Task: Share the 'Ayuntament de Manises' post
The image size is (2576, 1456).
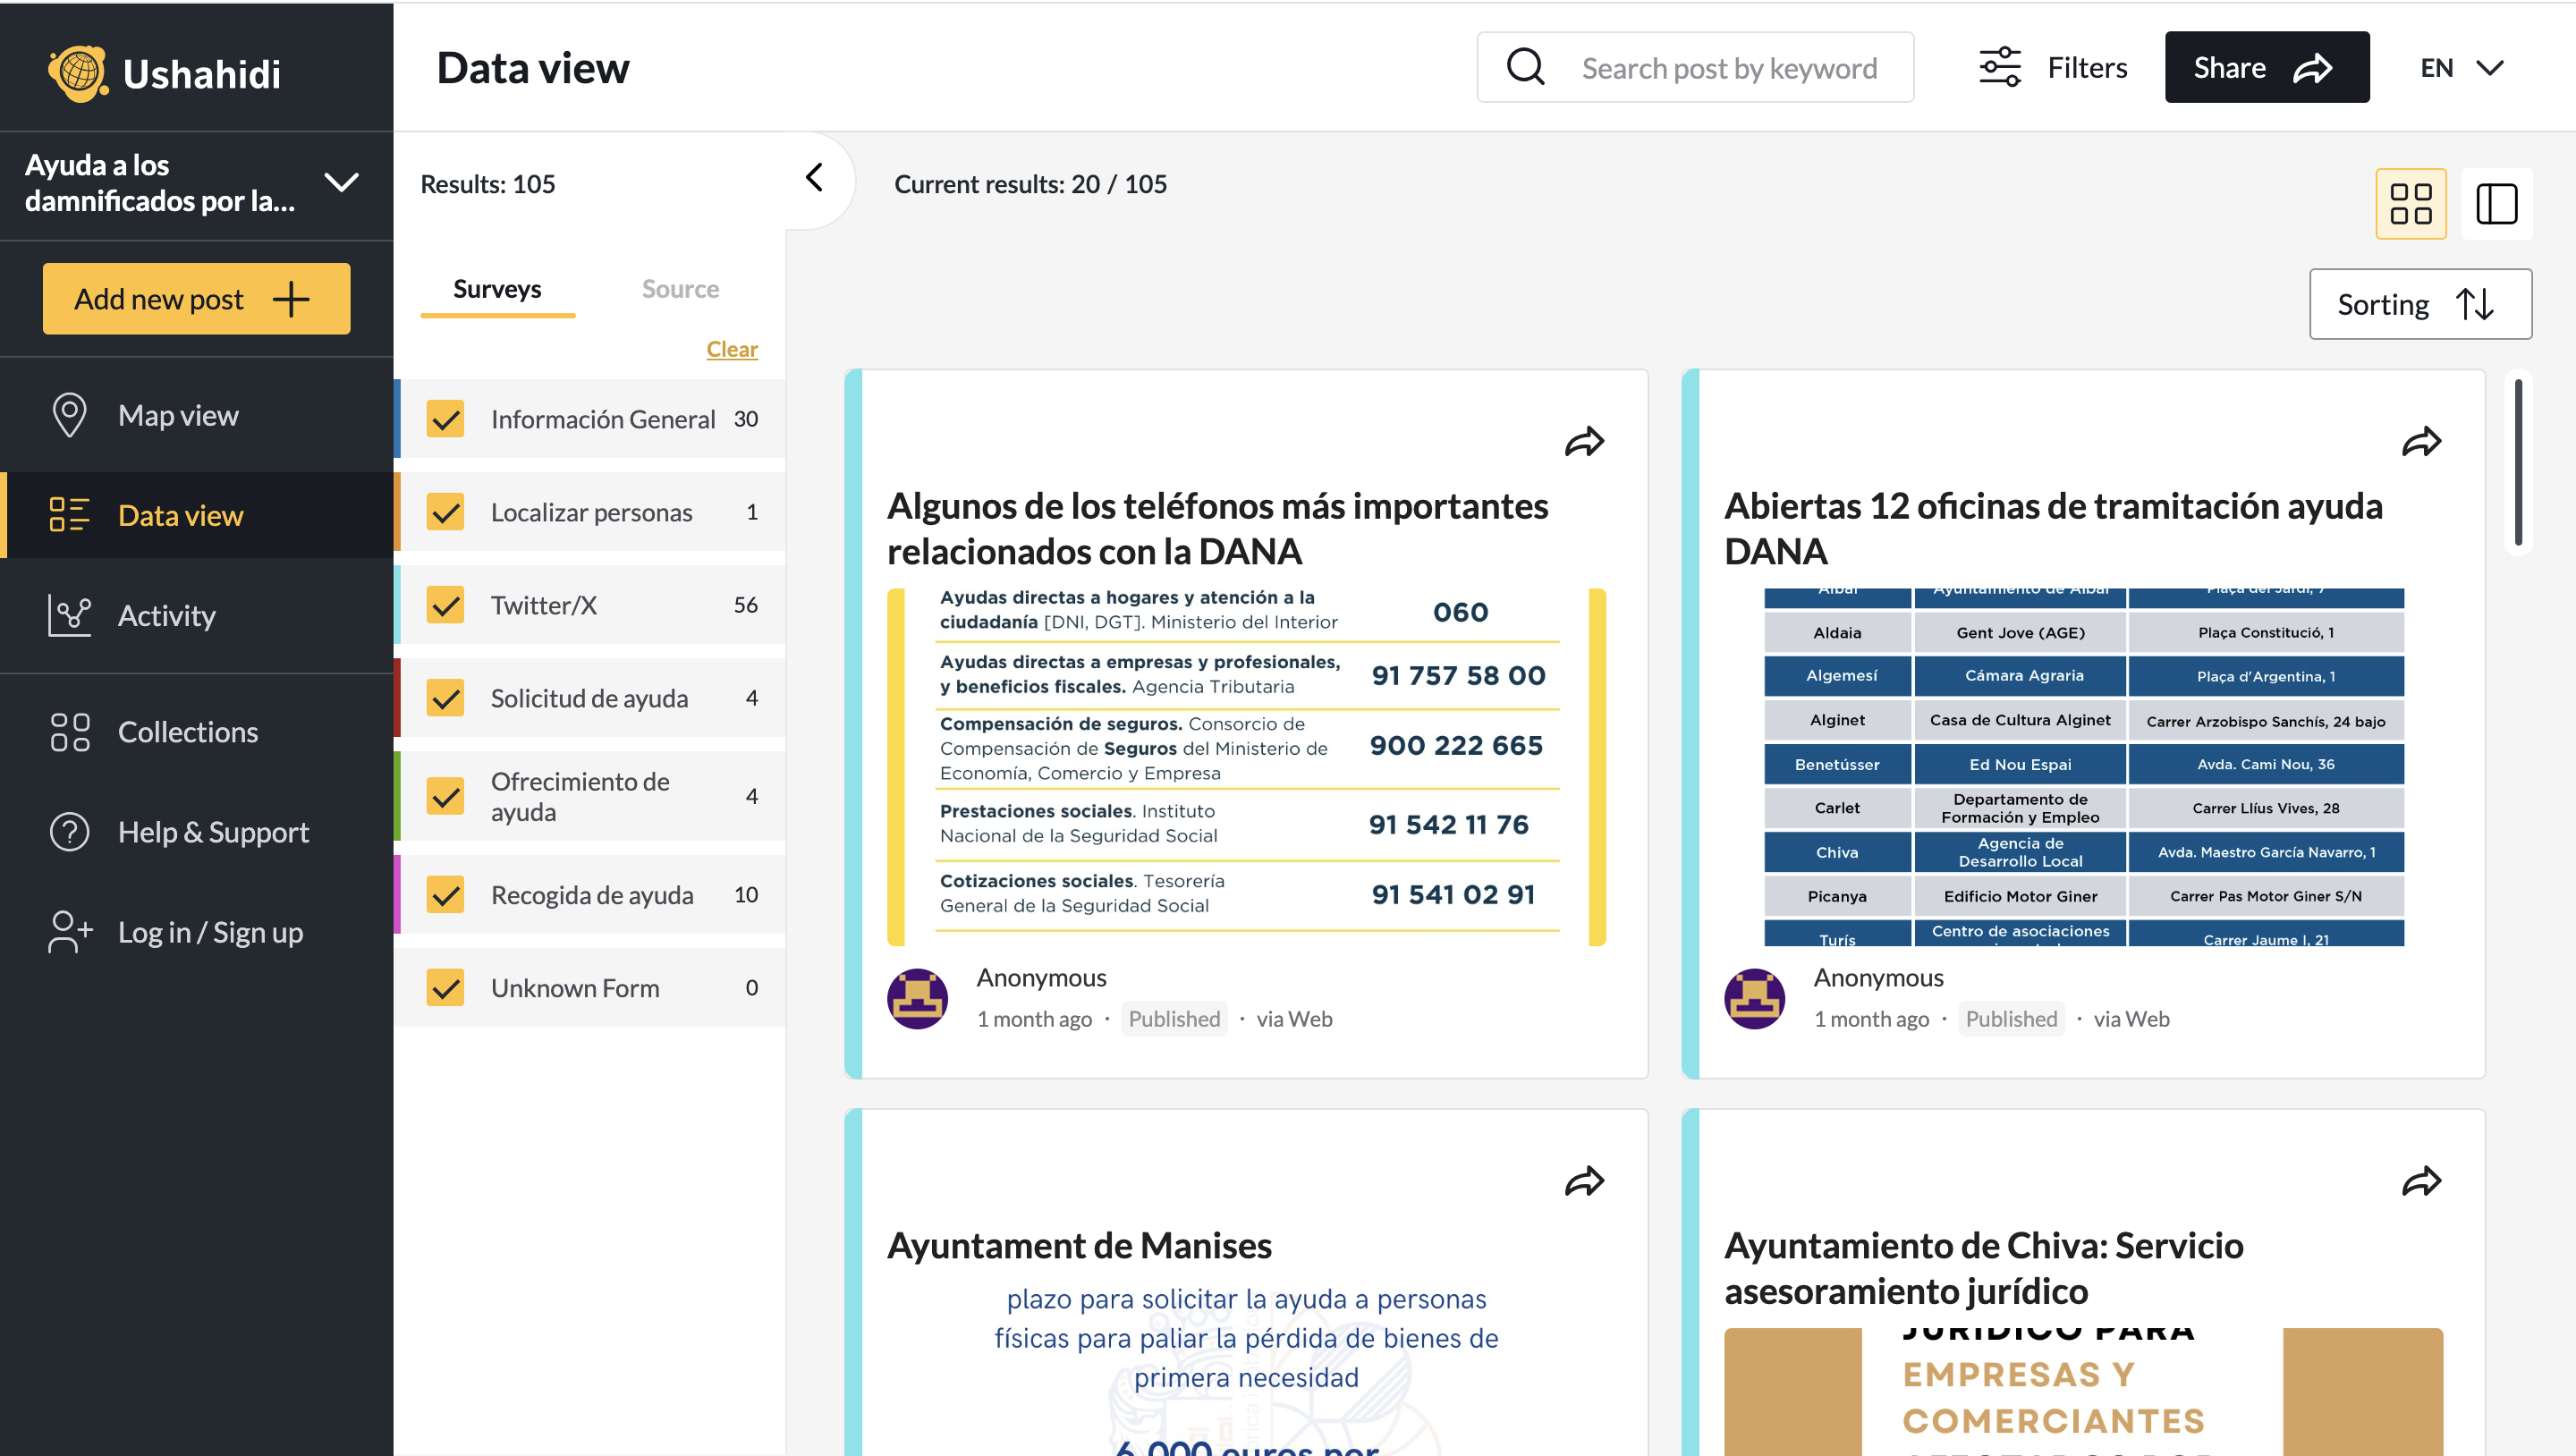Action: tap(1584, 1181)
